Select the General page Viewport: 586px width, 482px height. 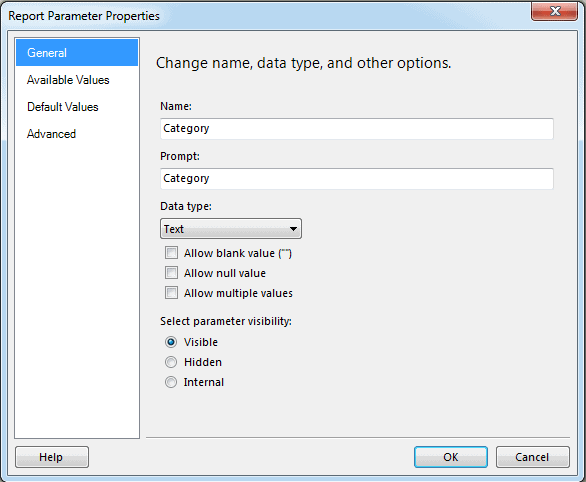pyautogui.click(x=77, y=53)
